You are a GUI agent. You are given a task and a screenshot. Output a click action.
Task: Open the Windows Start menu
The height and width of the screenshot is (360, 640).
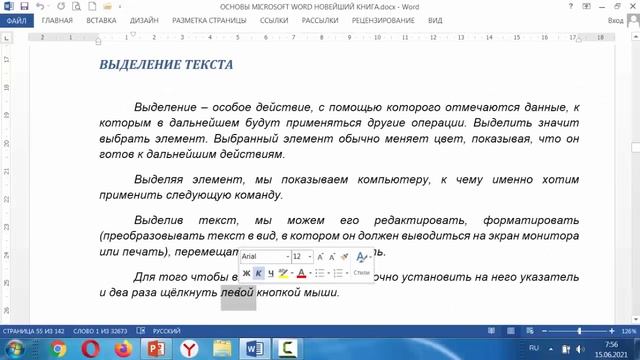[15, 349]
